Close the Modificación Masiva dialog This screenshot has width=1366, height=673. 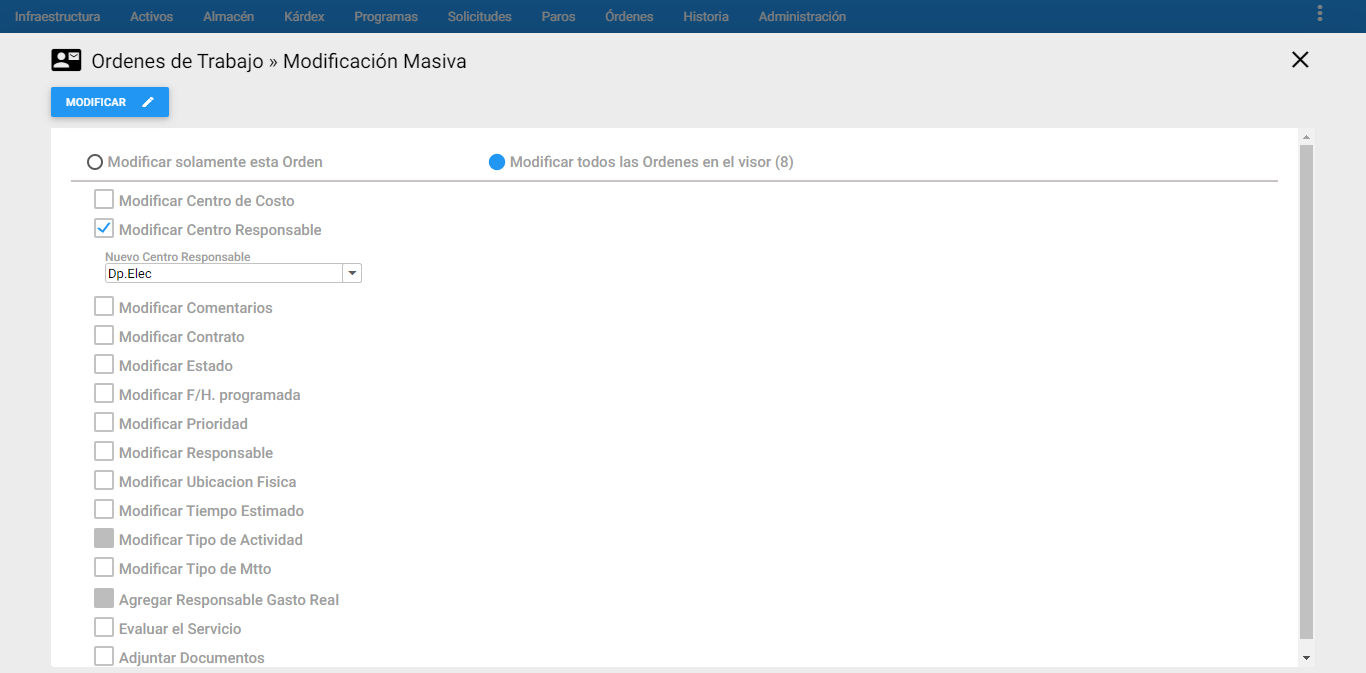click(x=1300, y=60)
